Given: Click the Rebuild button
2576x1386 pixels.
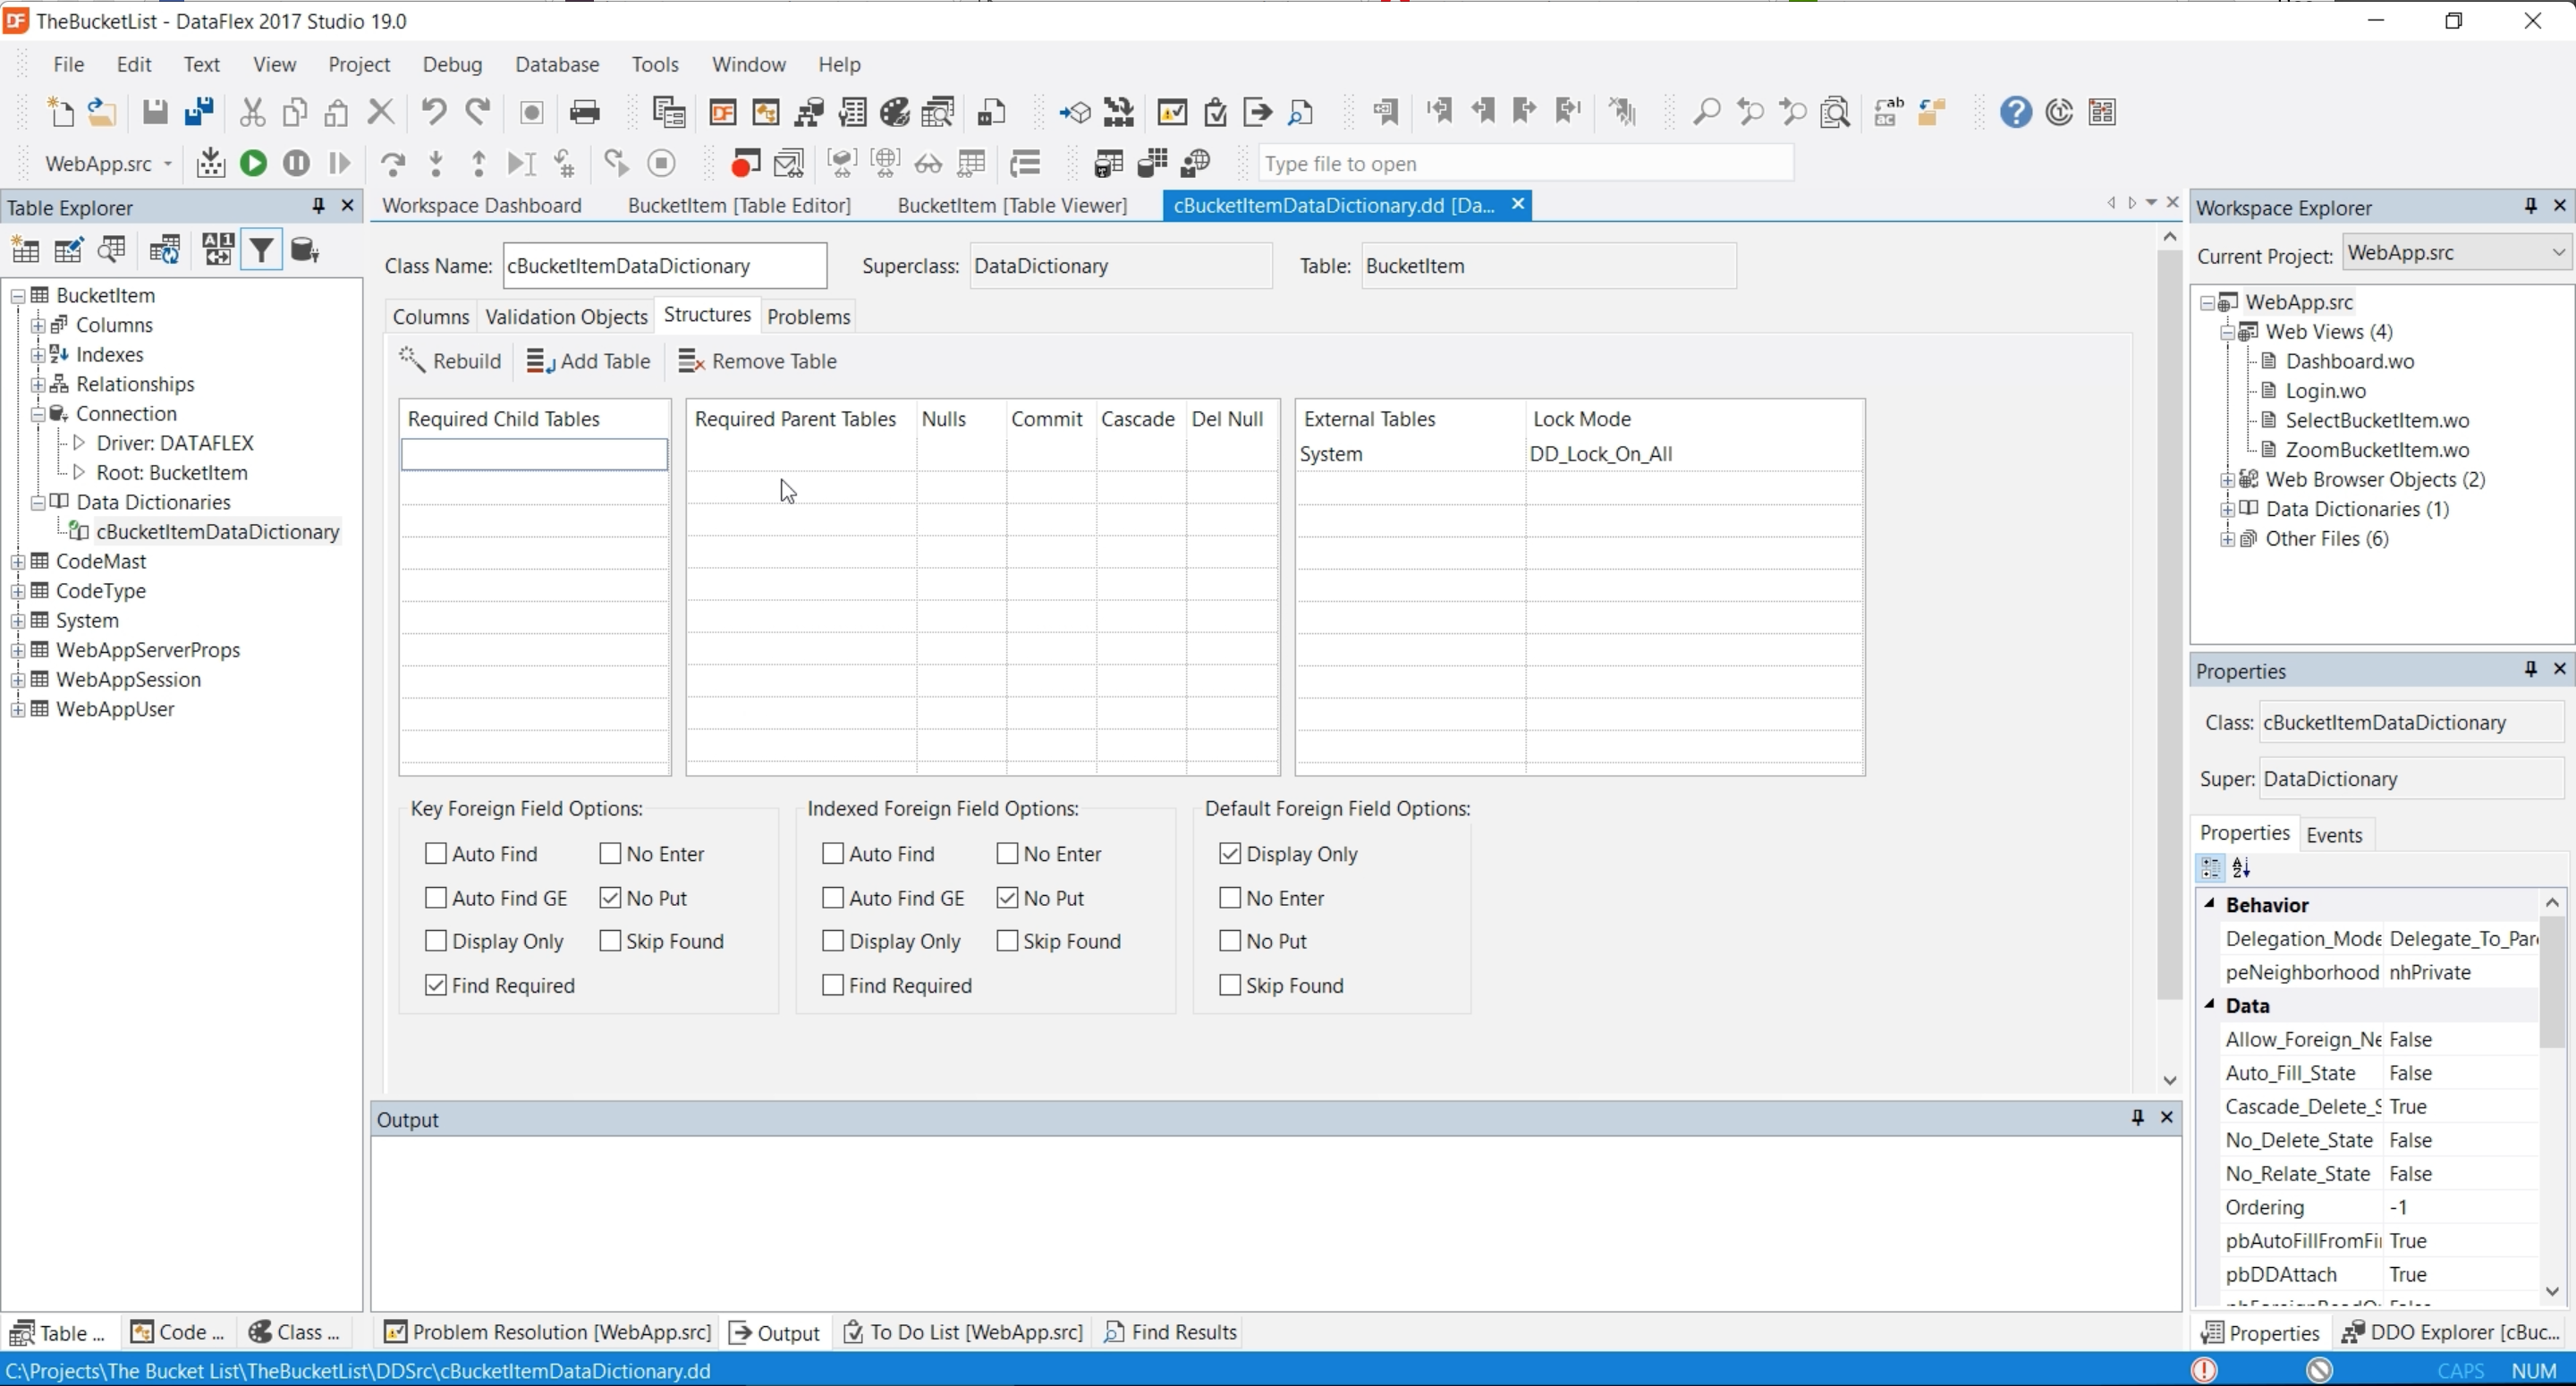Looking at the screenshot, I should click(450, 361).
